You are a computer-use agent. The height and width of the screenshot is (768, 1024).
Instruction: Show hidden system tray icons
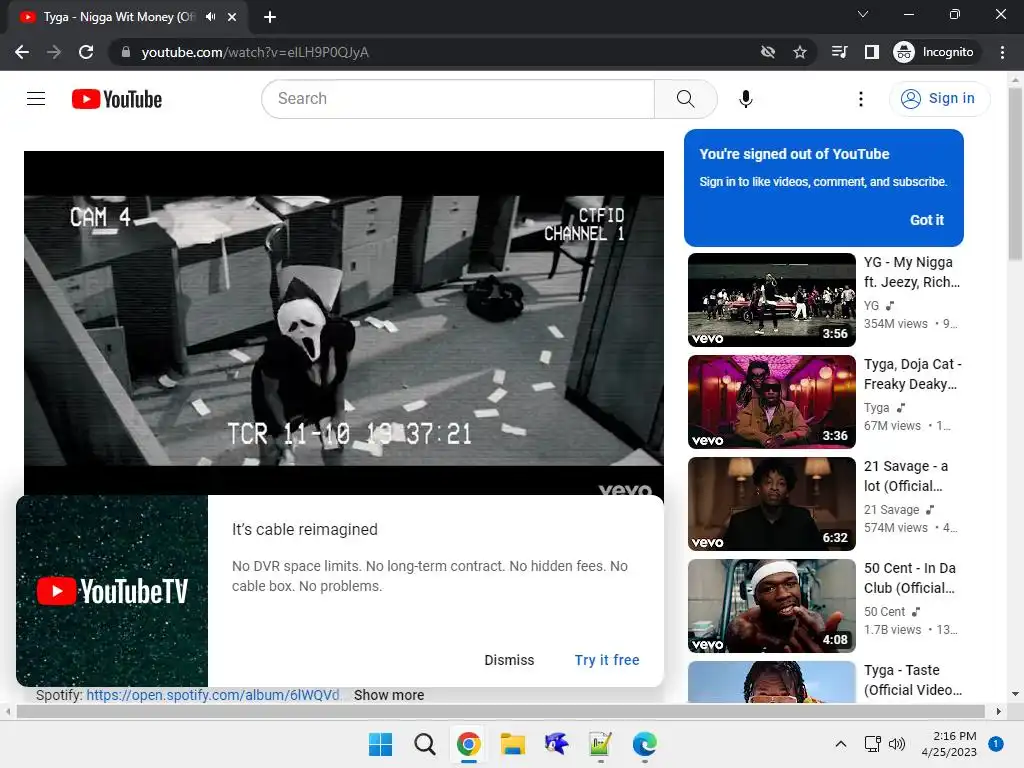pos(841,744)
